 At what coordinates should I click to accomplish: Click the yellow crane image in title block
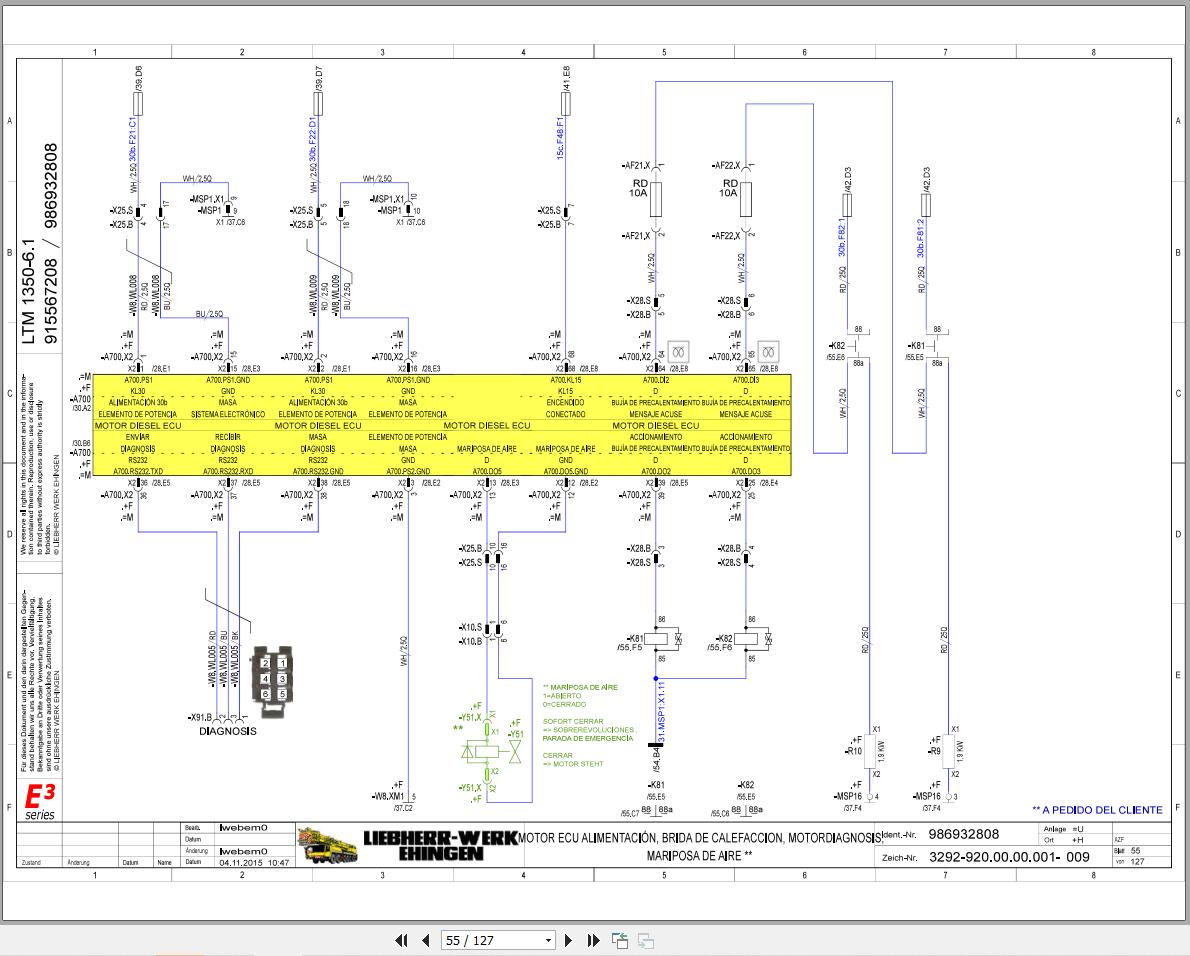(328, 845)
